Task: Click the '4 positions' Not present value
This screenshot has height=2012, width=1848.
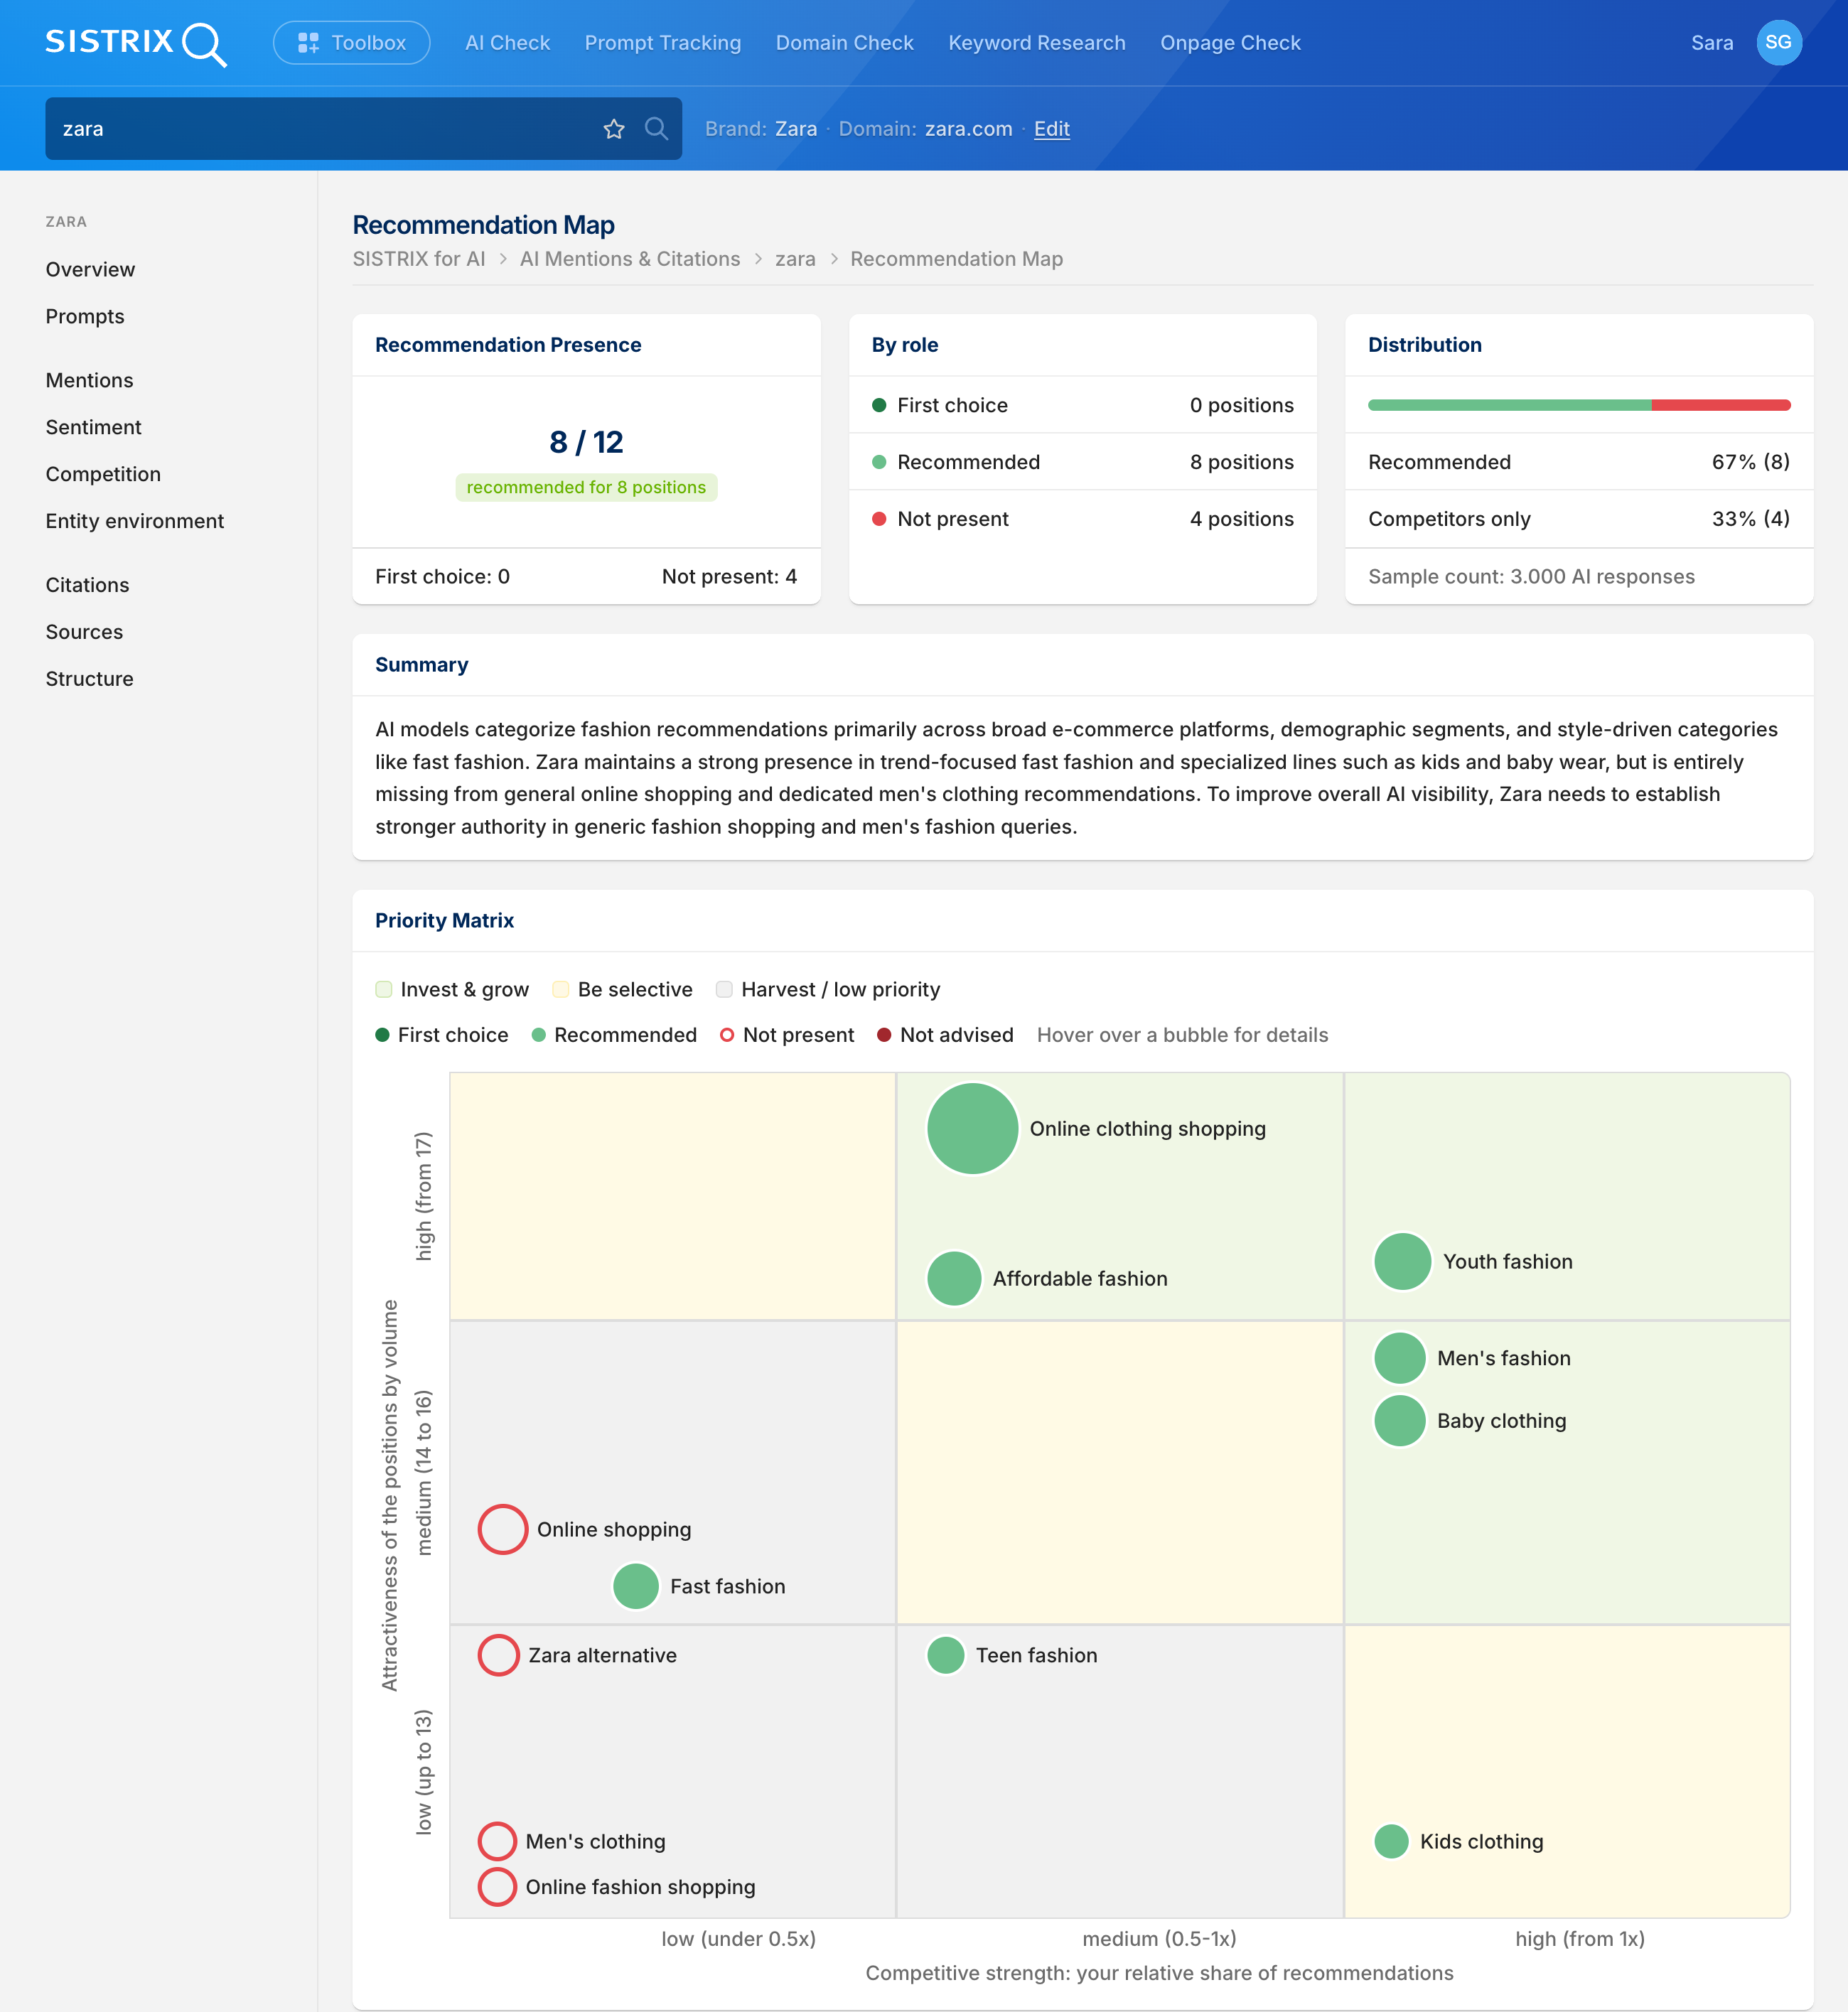Action: 1241,519
